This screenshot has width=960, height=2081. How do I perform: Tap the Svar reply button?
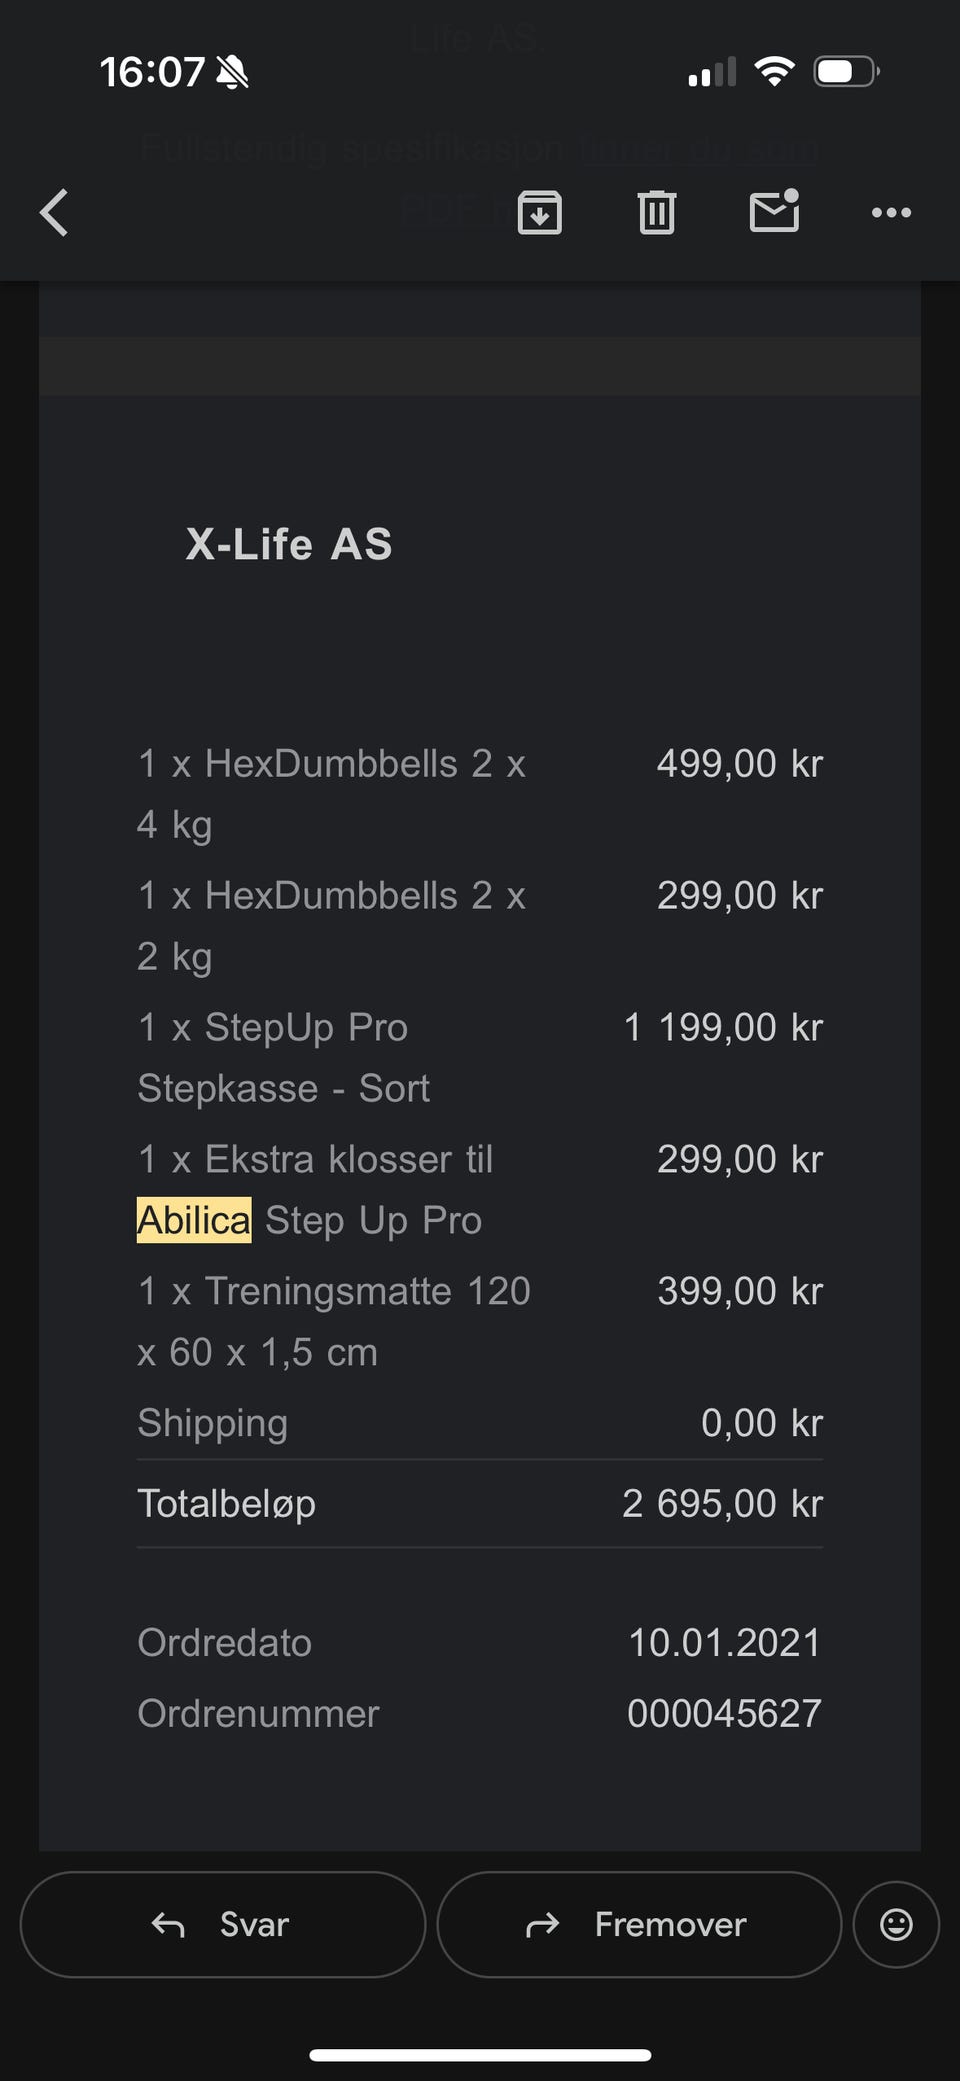pyautogui.click(x=222, y=1924)
